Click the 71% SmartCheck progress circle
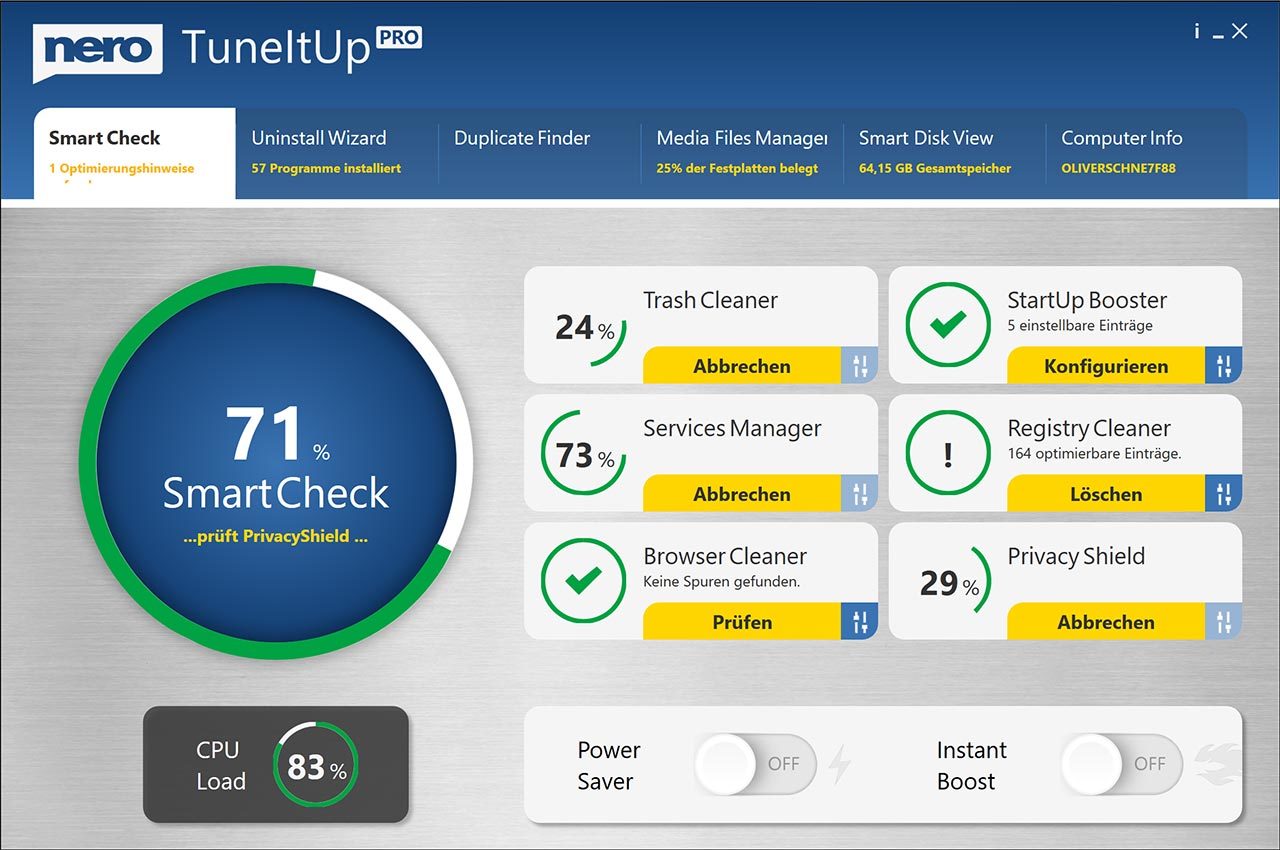This screenshot has height=850, width=1280. (276, 462)
